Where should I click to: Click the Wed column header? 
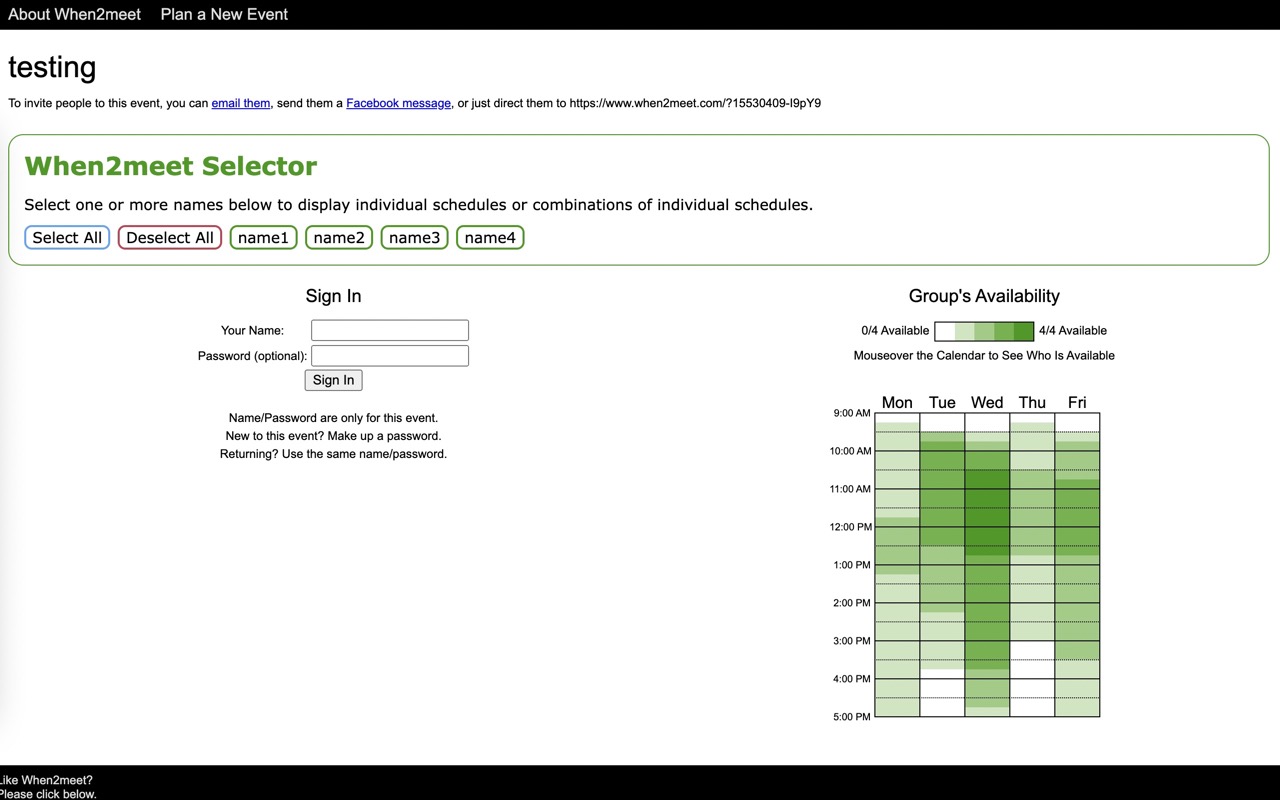[x=987, y=402]
